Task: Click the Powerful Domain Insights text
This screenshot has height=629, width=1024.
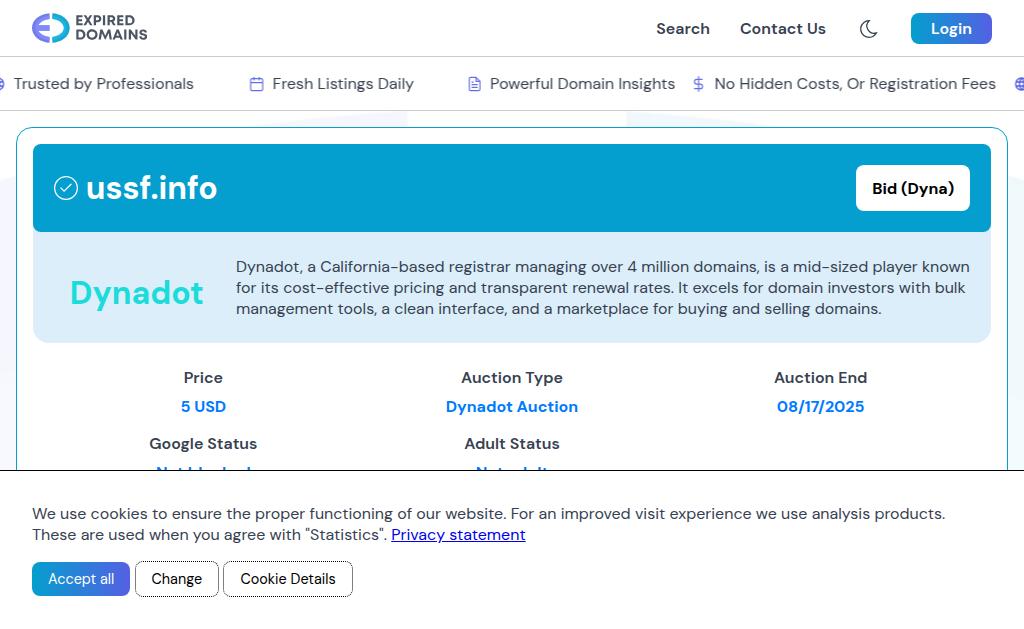Action: [582, 84]
